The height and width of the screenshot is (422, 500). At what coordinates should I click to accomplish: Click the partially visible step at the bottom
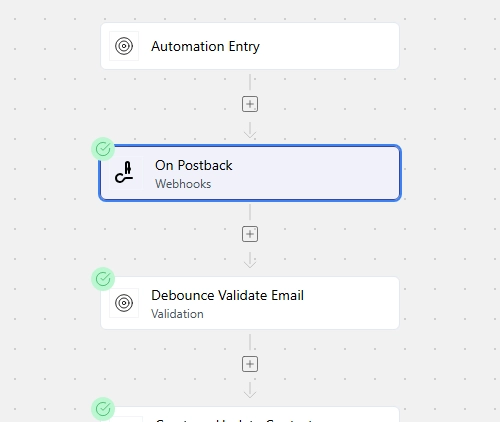tap(250, 414)
